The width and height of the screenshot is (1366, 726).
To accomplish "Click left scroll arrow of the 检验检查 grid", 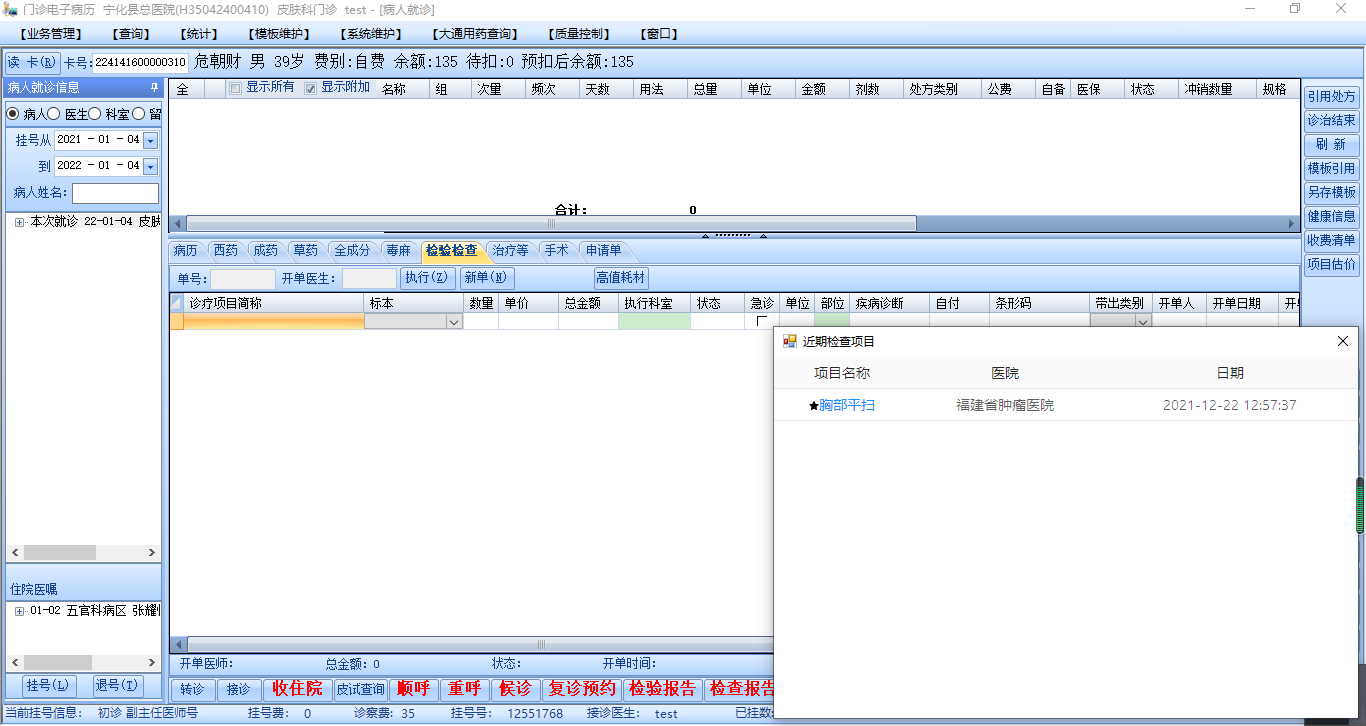I will pos(178,645).
